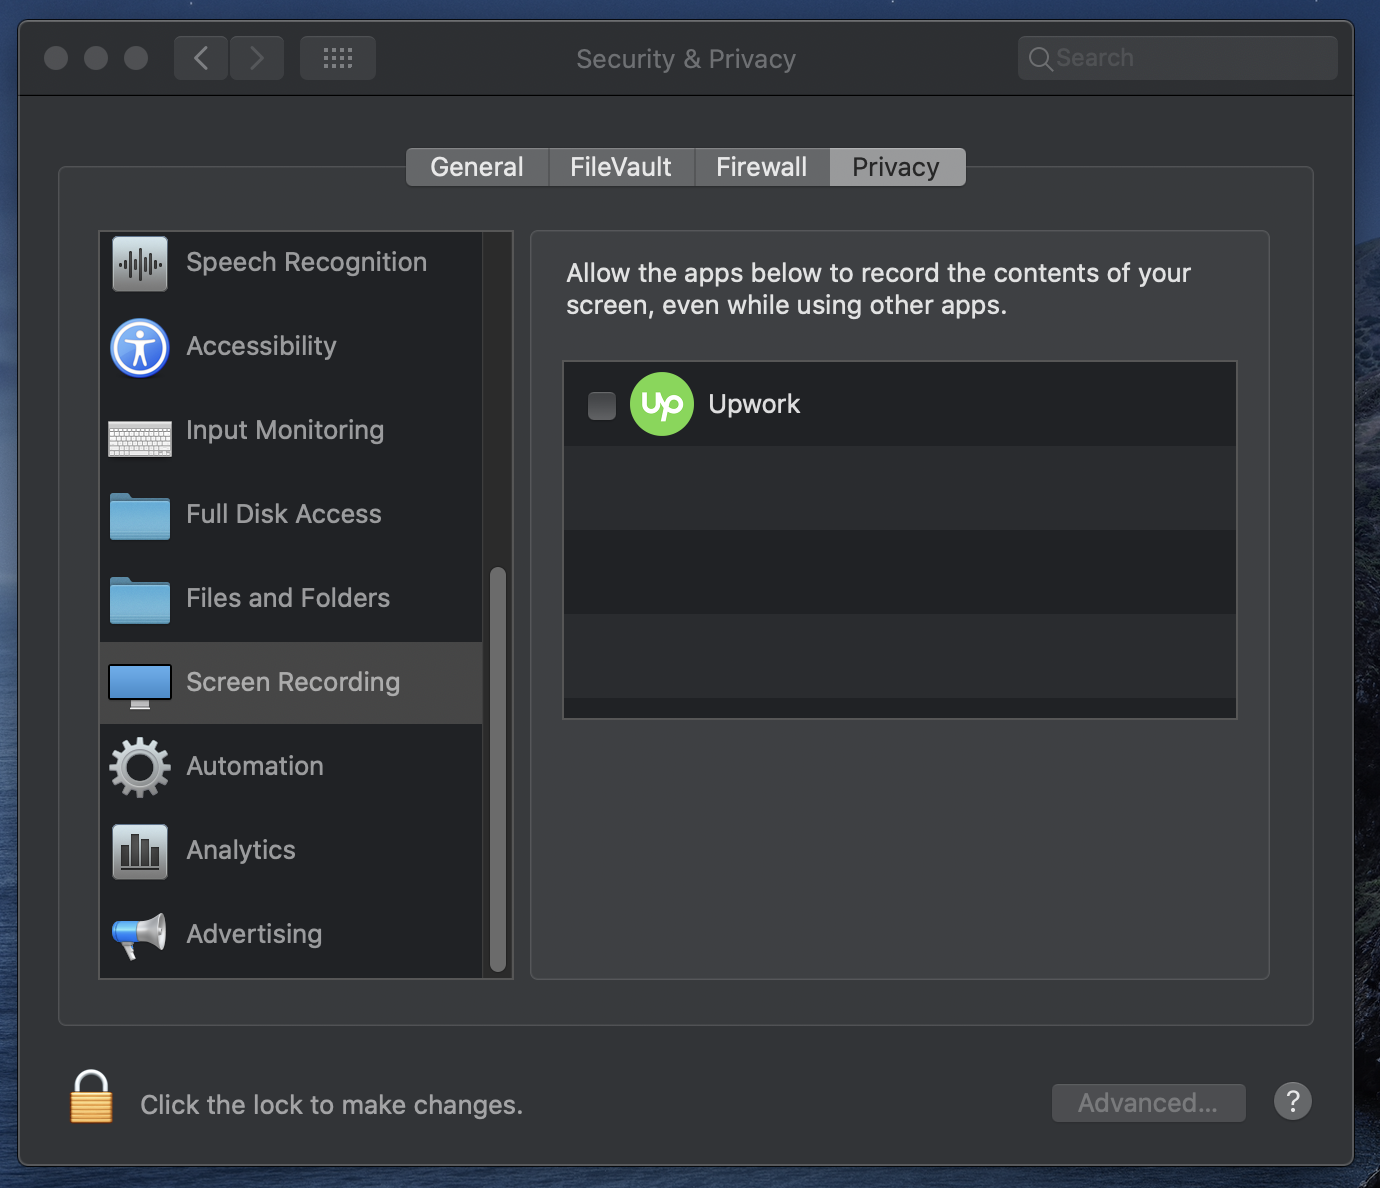Click the Screen Recording monitor icon
The image size is (1380, 1188).
tap(140, 686)
